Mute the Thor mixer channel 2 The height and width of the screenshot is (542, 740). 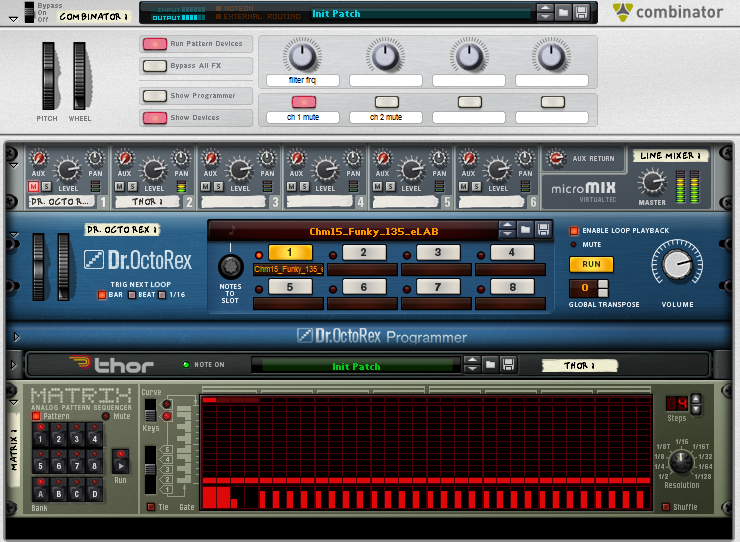[120, 186]
